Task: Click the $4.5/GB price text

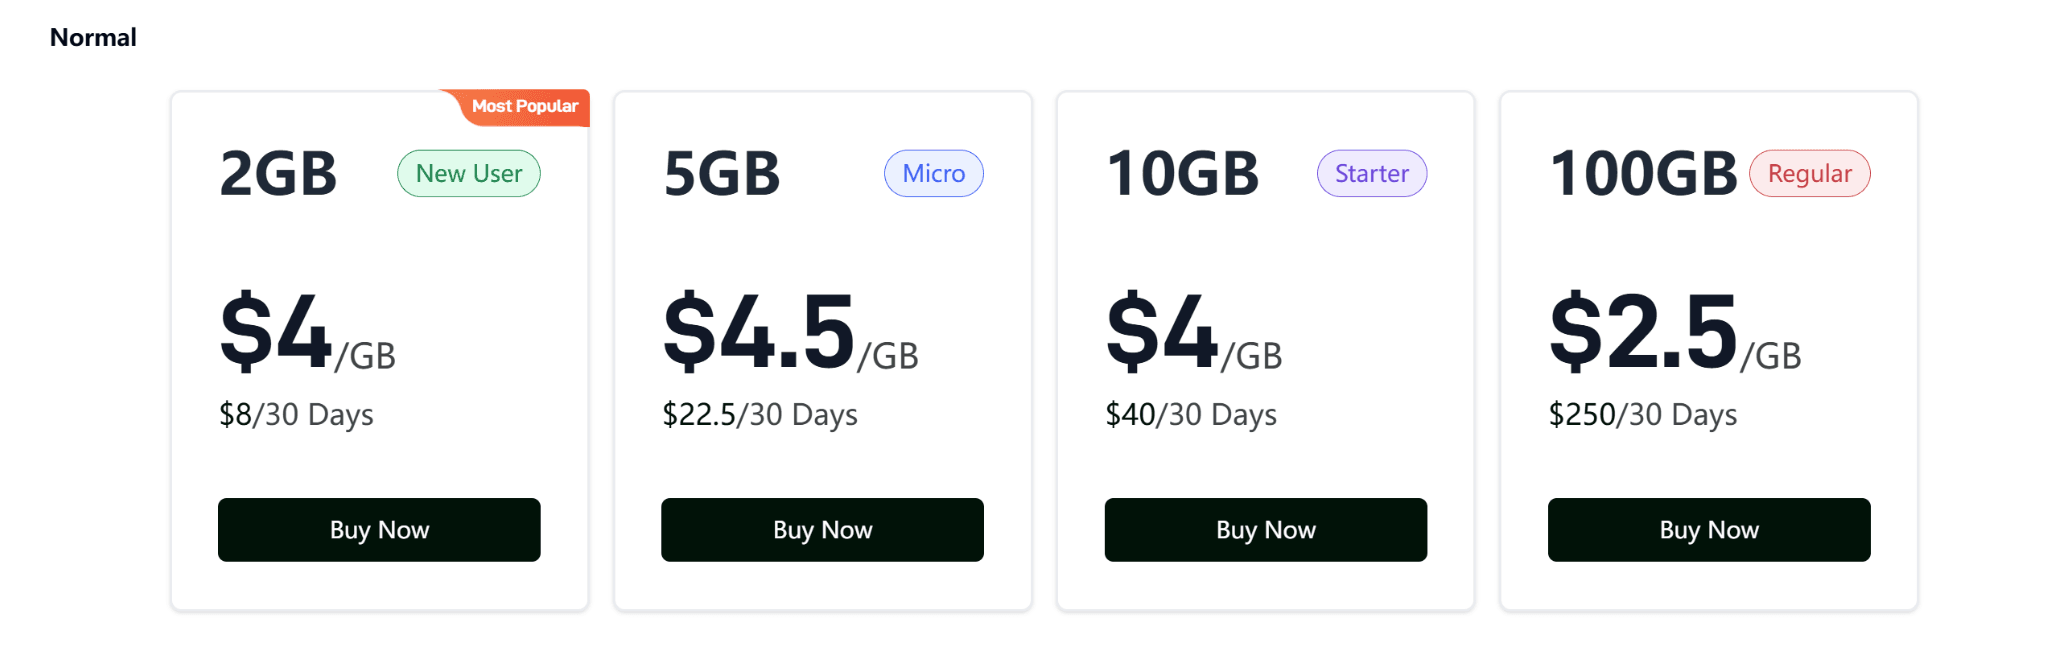Action: (790, 332)
